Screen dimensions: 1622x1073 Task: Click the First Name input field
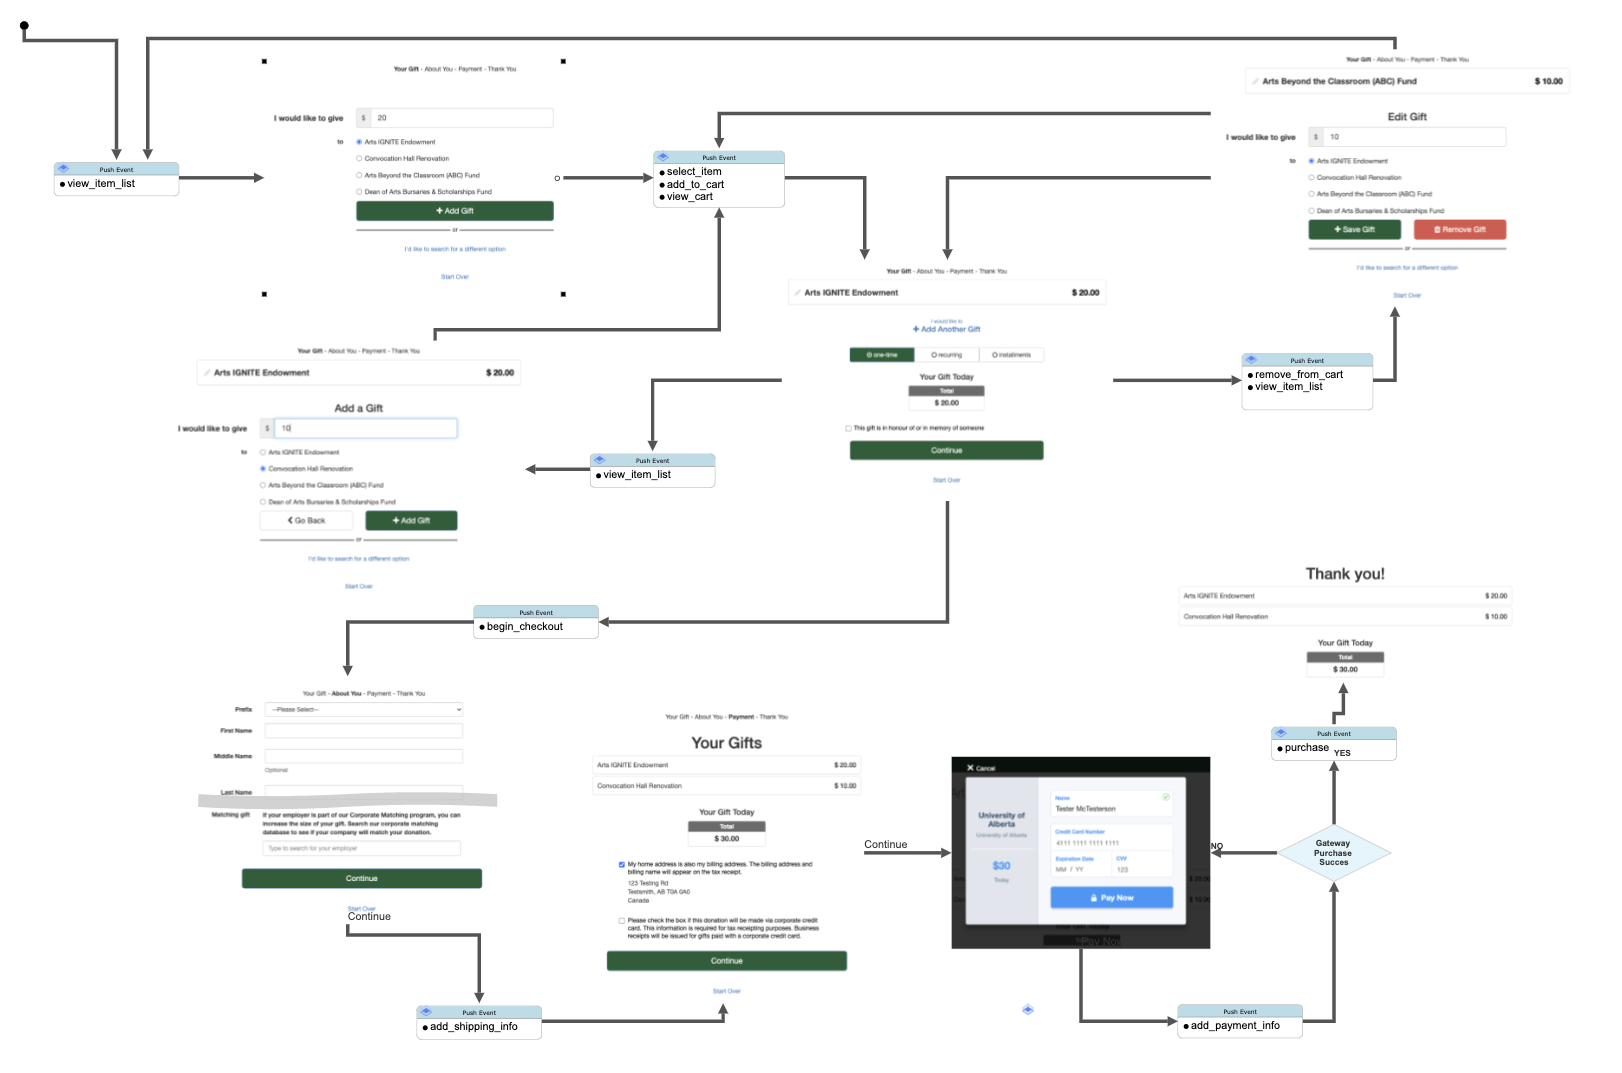[x=363, y=731]
